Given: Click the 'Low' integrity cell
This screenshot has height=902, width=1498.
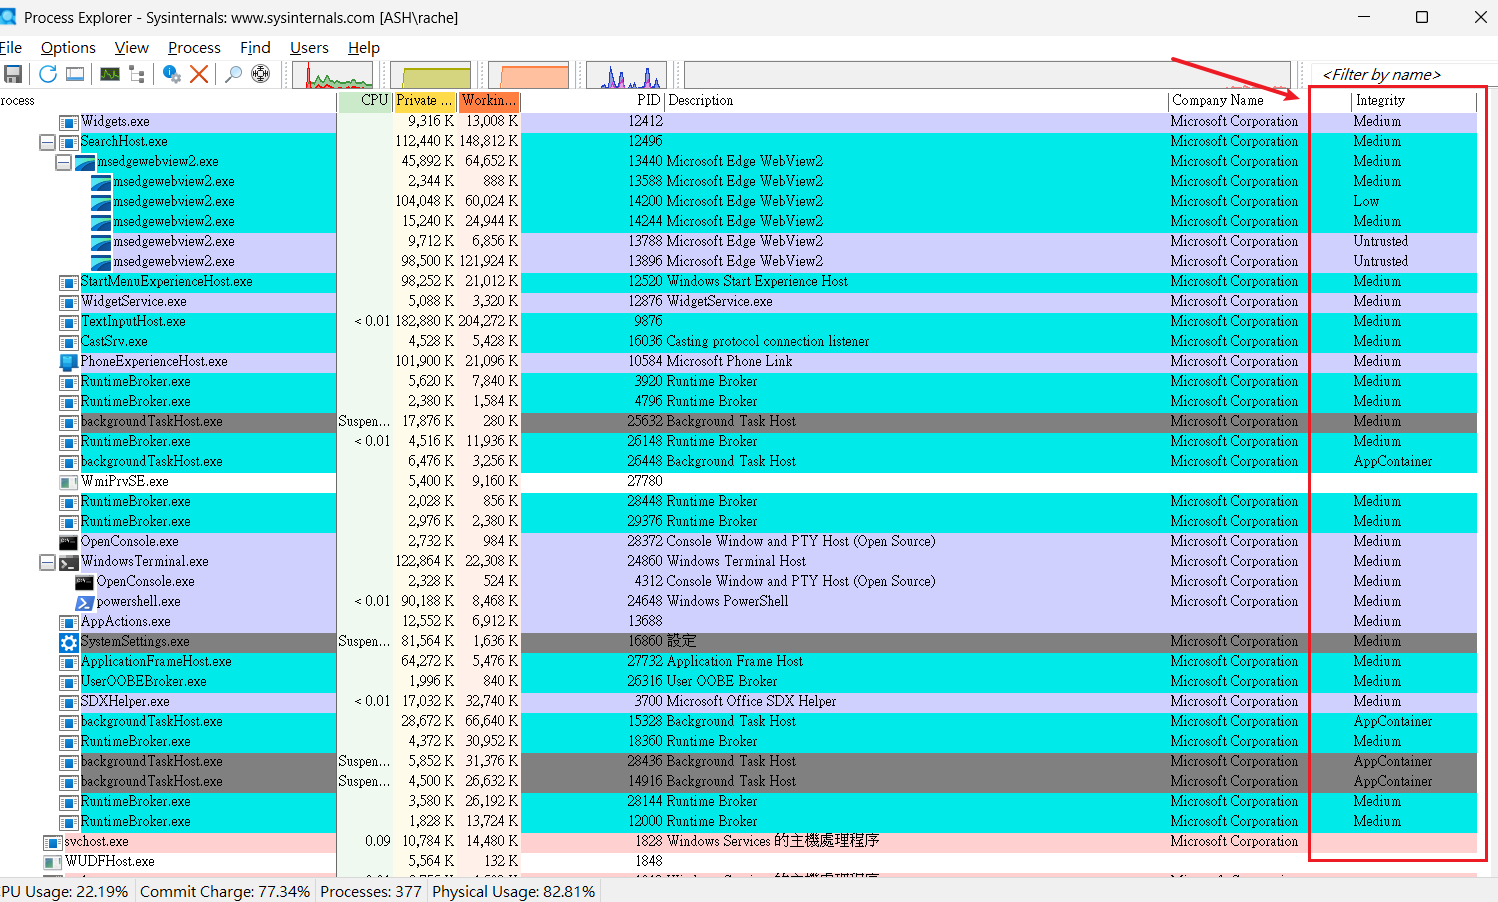Looking at the screenshot, I should click(x=1366, y=202).
